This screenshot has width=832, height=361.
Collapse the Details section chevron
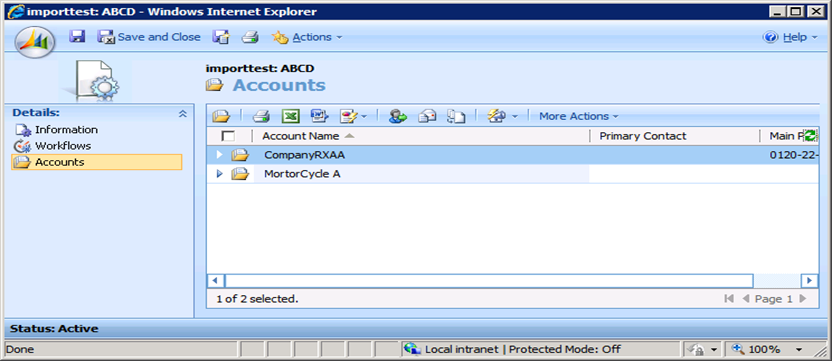click(183, 113)
